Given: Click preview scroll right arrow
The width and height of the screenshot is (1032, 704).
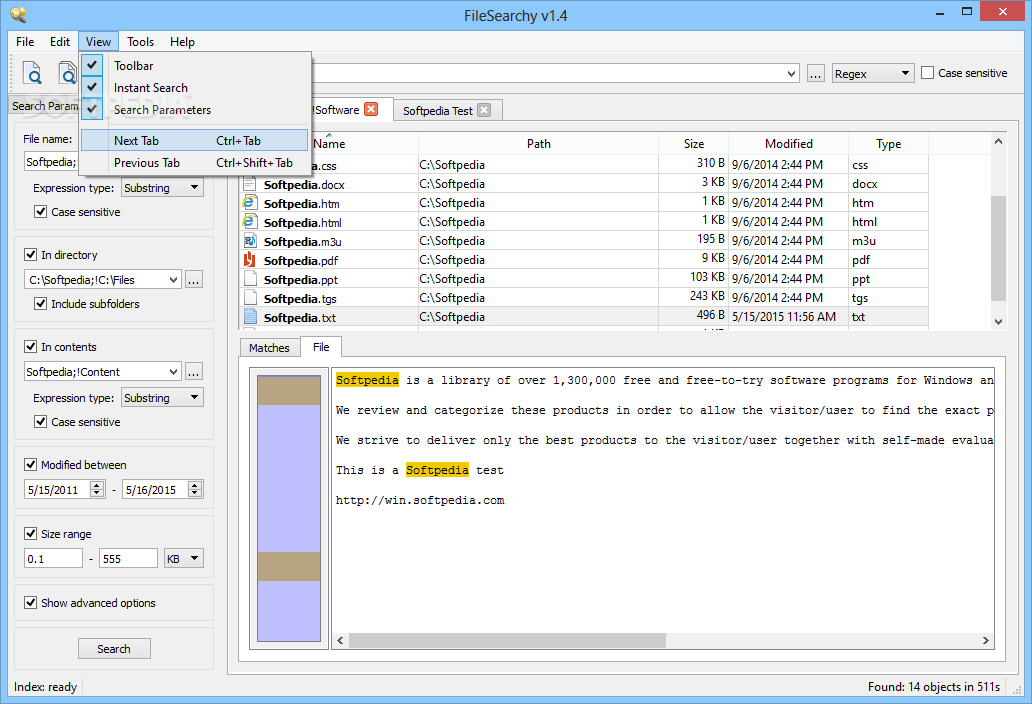Looking at the screenshot, I should (x=985, y=640).
